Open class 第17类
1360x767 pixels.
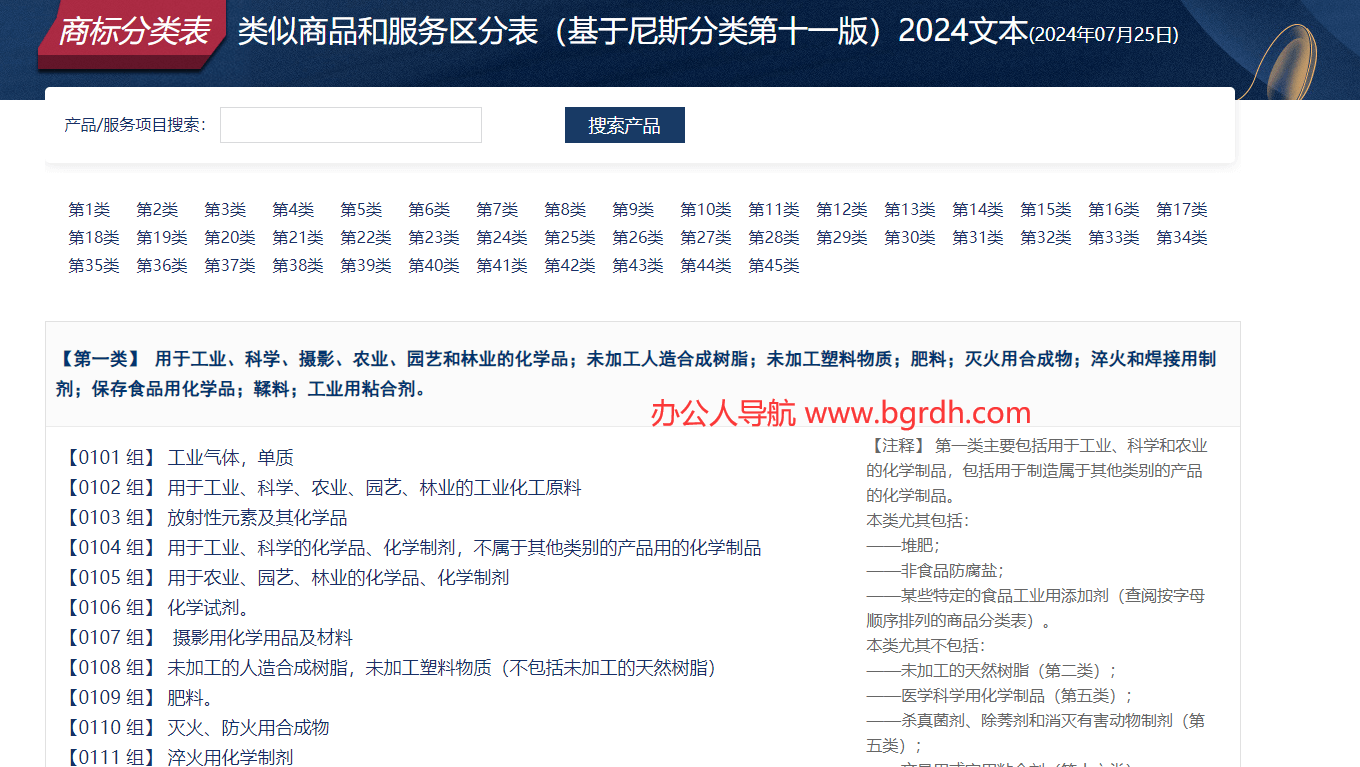coord(1182,210)
